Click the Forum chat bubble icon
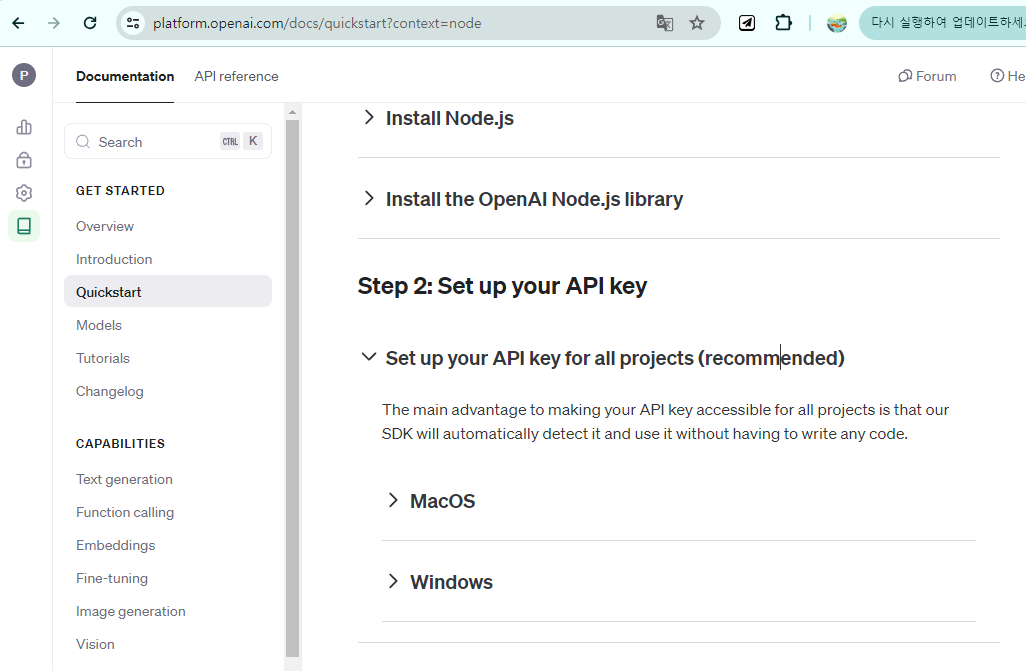This screenshot has width=1026, height=671. 905,76
